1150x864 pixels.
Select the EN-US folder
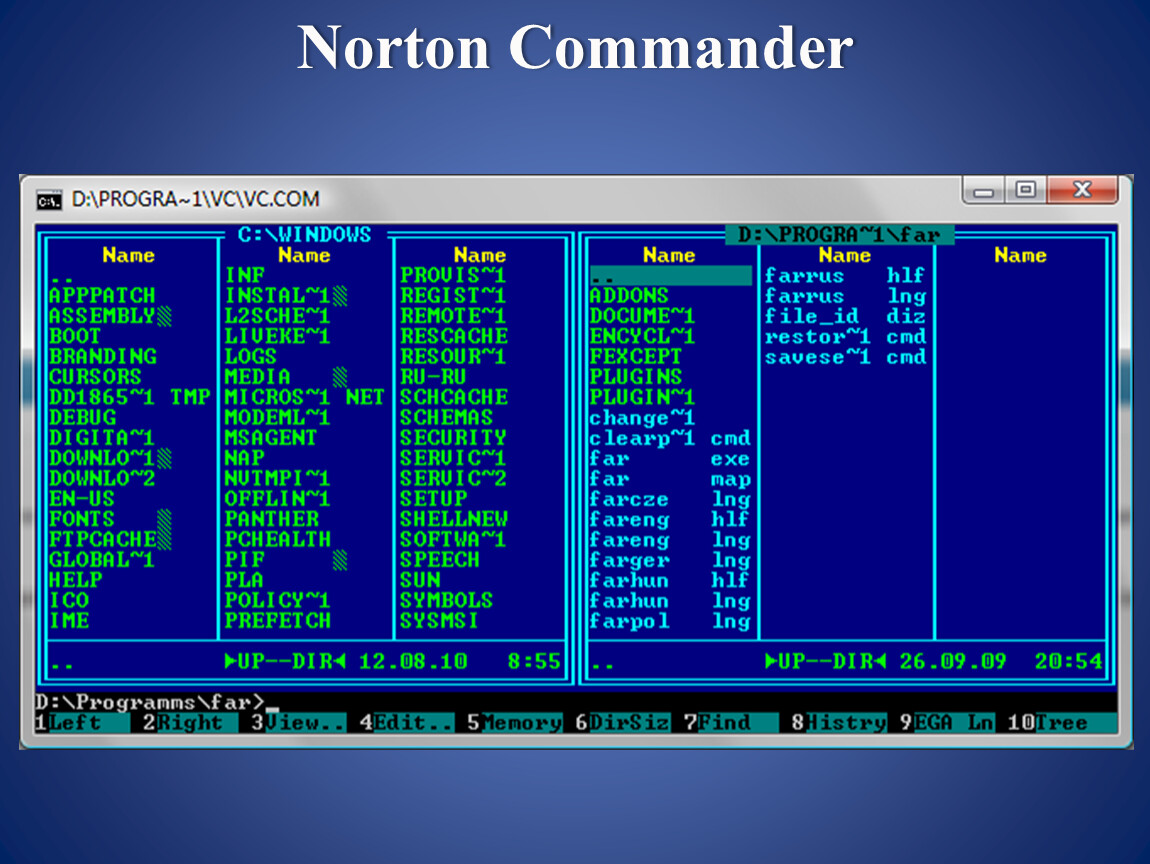82,499
